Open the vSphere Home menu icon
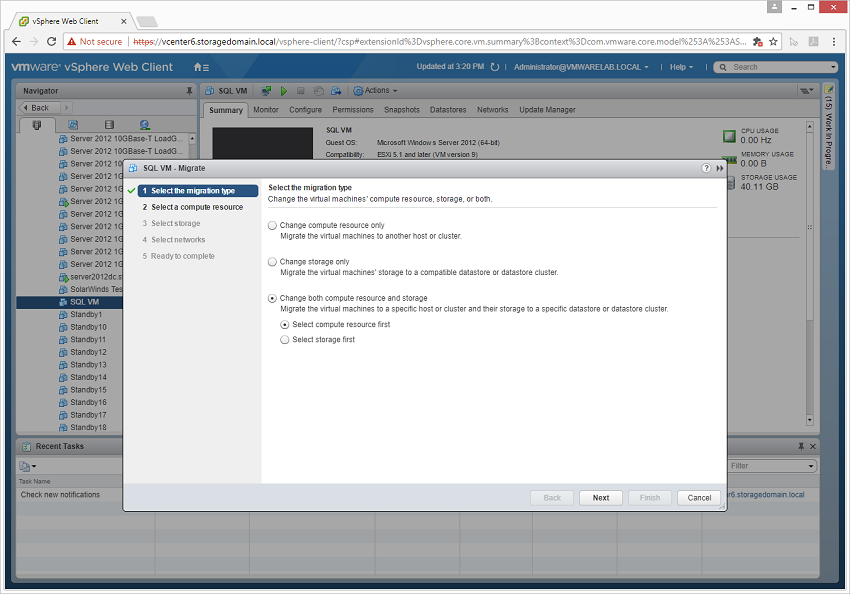Screen dimensions: 850x594 point(201,67)
